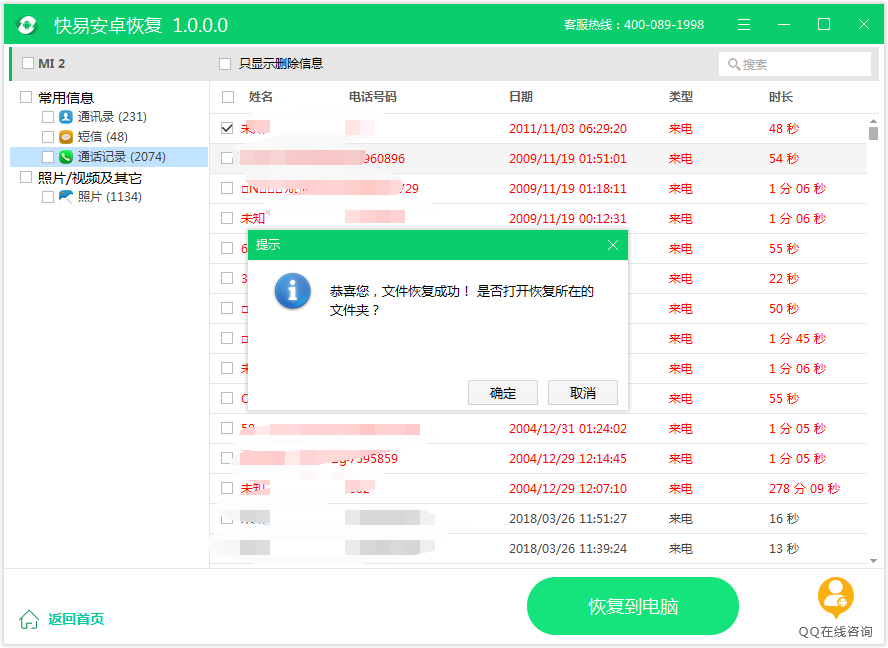Click the duration 278 分 09 秒
This screenshot has width=888, height=648.
click(x=804, y=489)
